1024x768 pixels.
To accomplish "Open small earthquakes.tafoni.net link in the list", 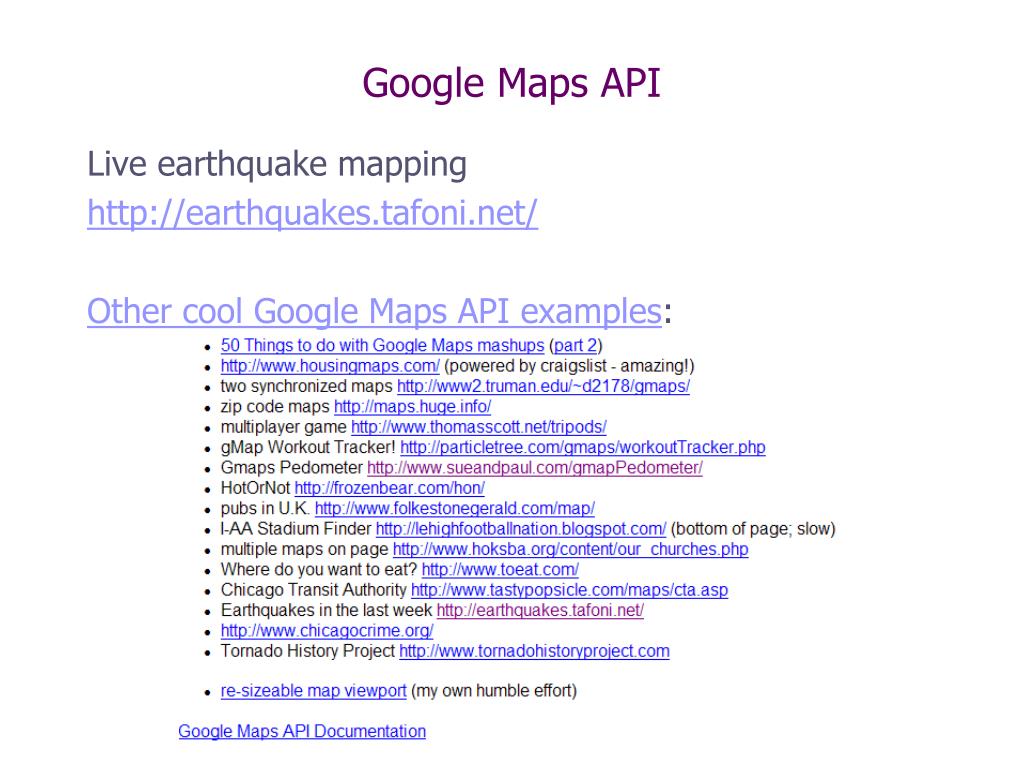I will pos(540,610).
